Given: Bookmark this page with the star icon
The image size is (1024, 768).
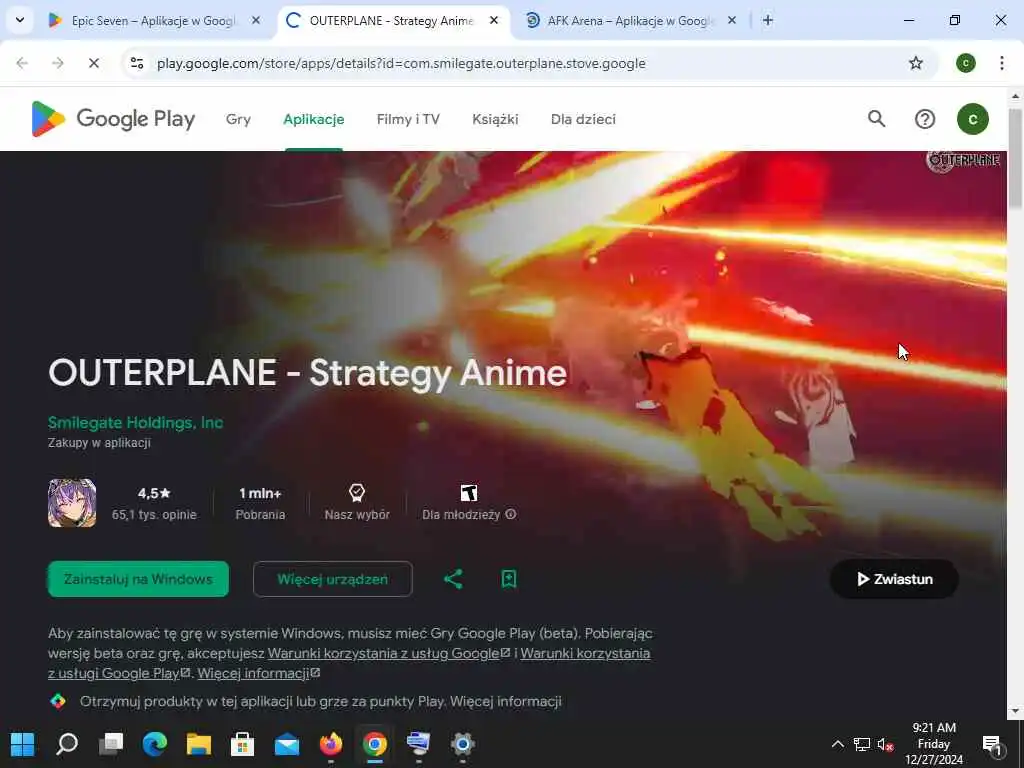Looking at the screenshot, I should point(916,63).
